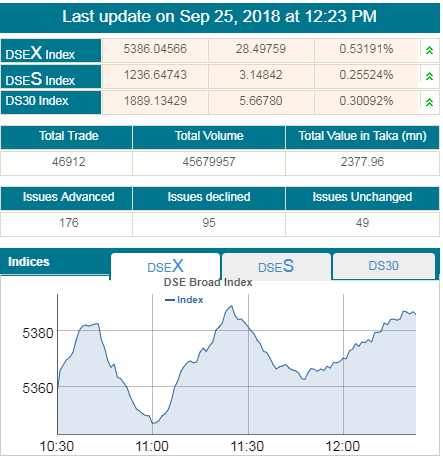Screen dimensions: 443x458
Task: Click the Issues declined header
Action: pyautogui.click(x=209, y=197)
